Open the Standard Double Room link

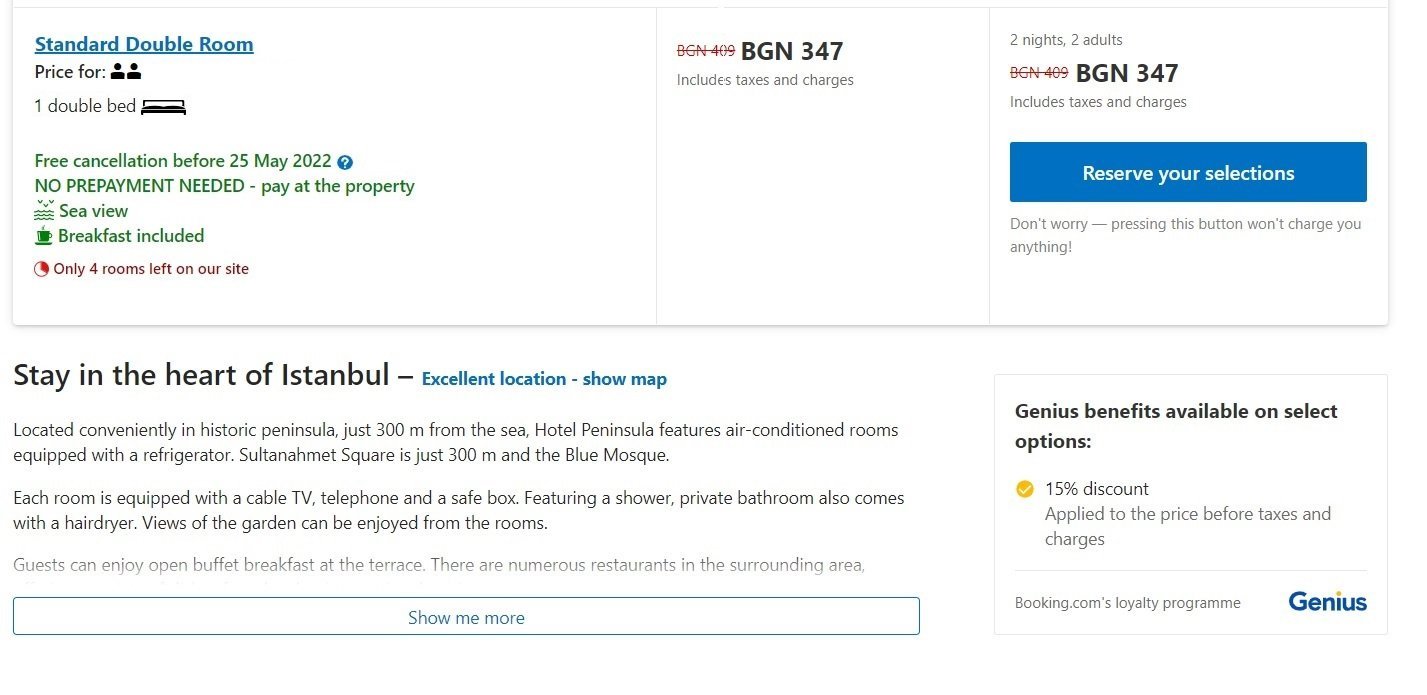pos(144,44)
